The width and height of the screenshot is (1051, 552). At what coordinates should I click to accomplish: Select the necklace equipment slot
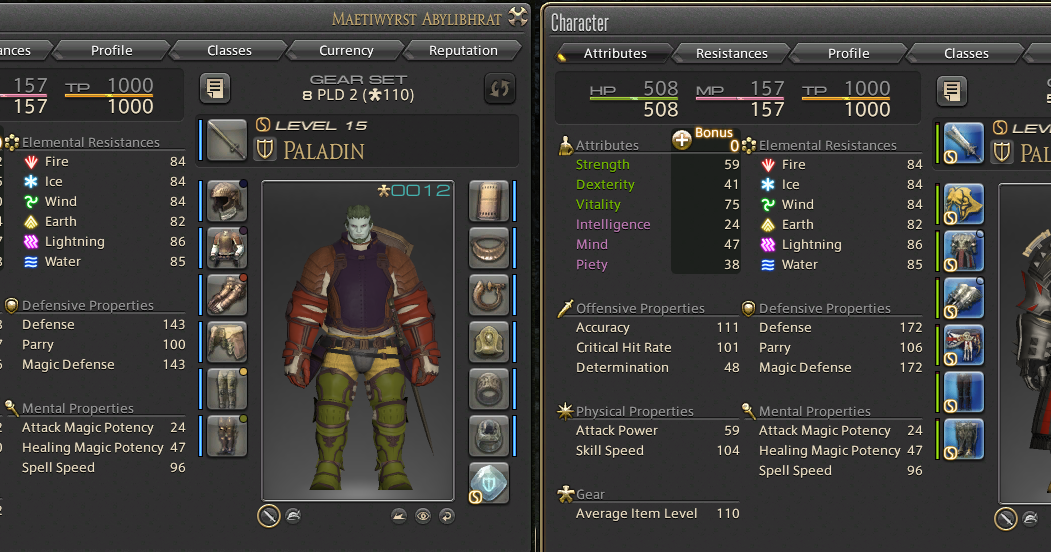coord(489,247)
